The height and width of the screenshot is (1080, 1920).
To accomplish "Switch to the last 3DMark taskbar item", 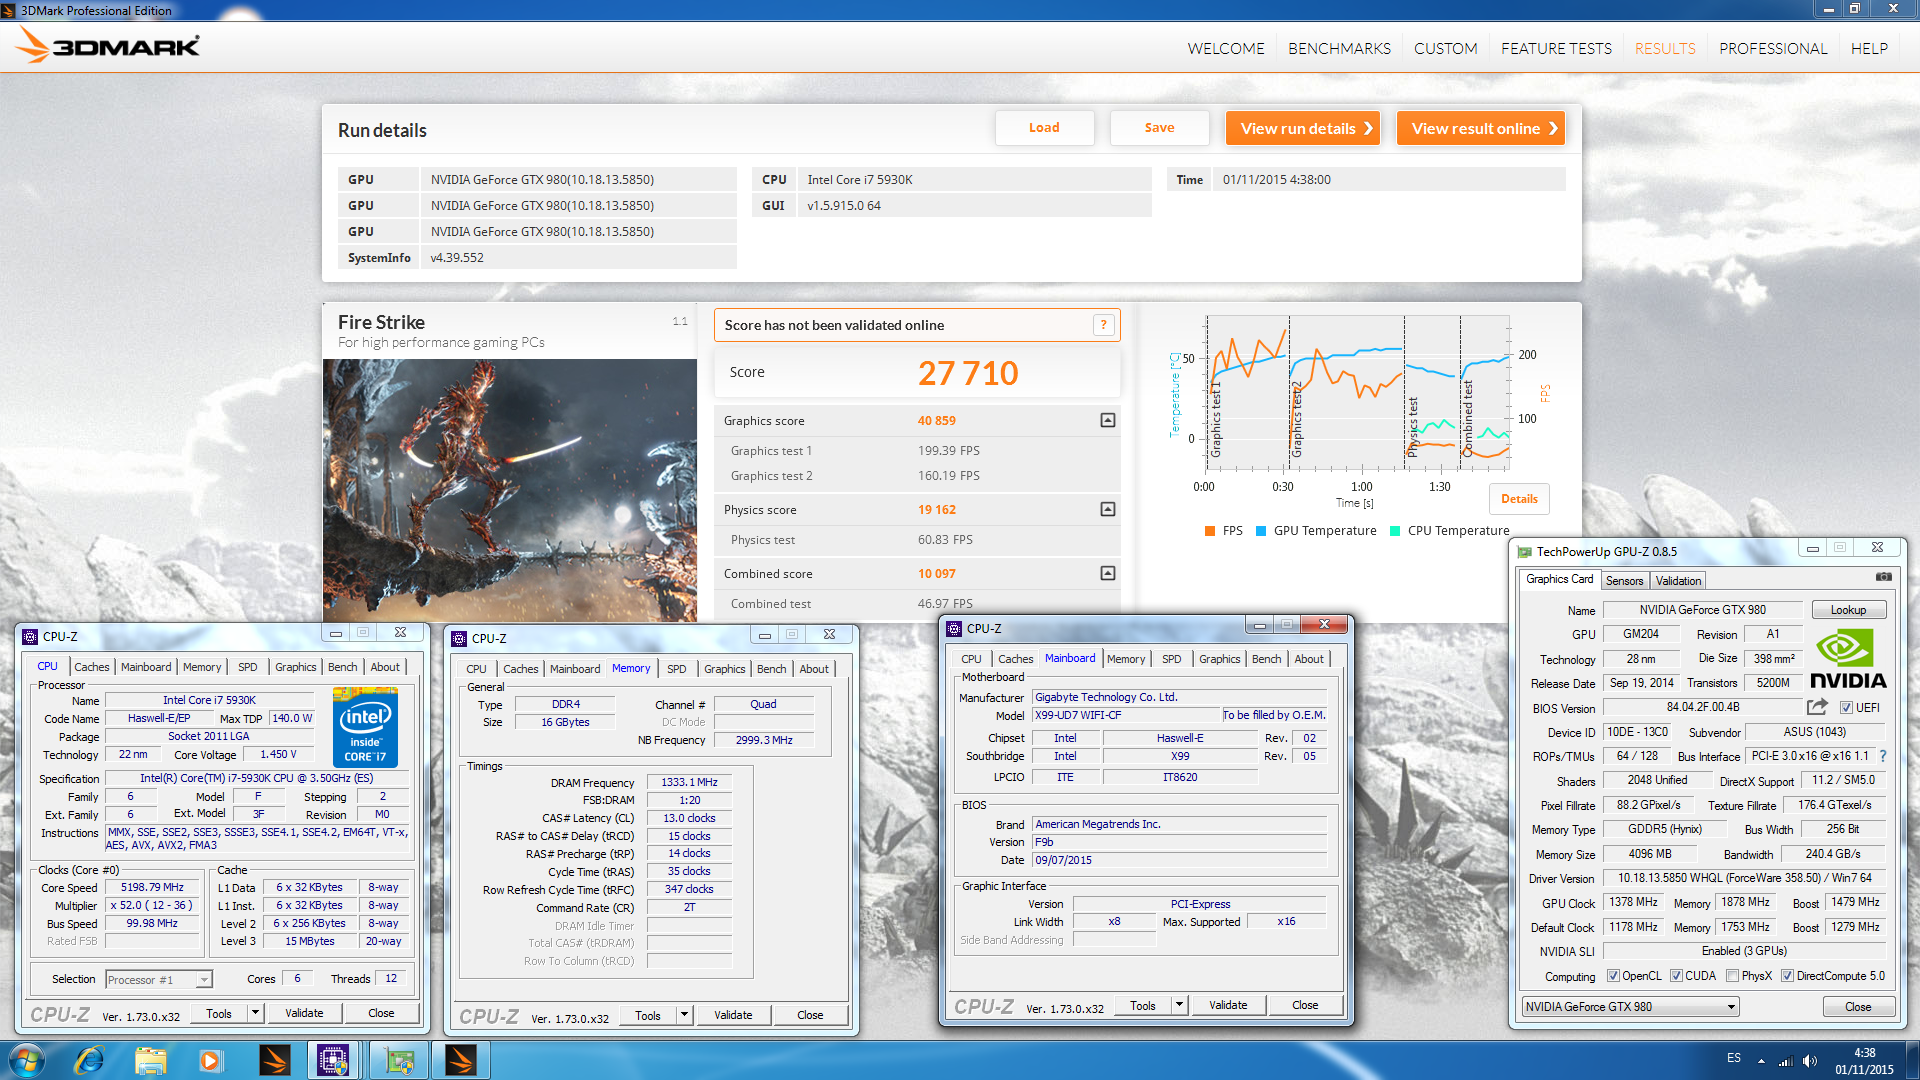I will click(x=460, y=1060).
